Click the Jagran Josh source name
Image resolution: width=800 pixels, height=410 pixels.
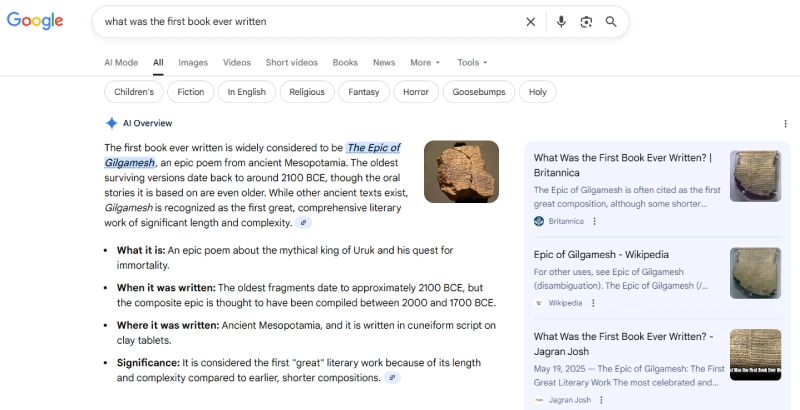(569, 400)
